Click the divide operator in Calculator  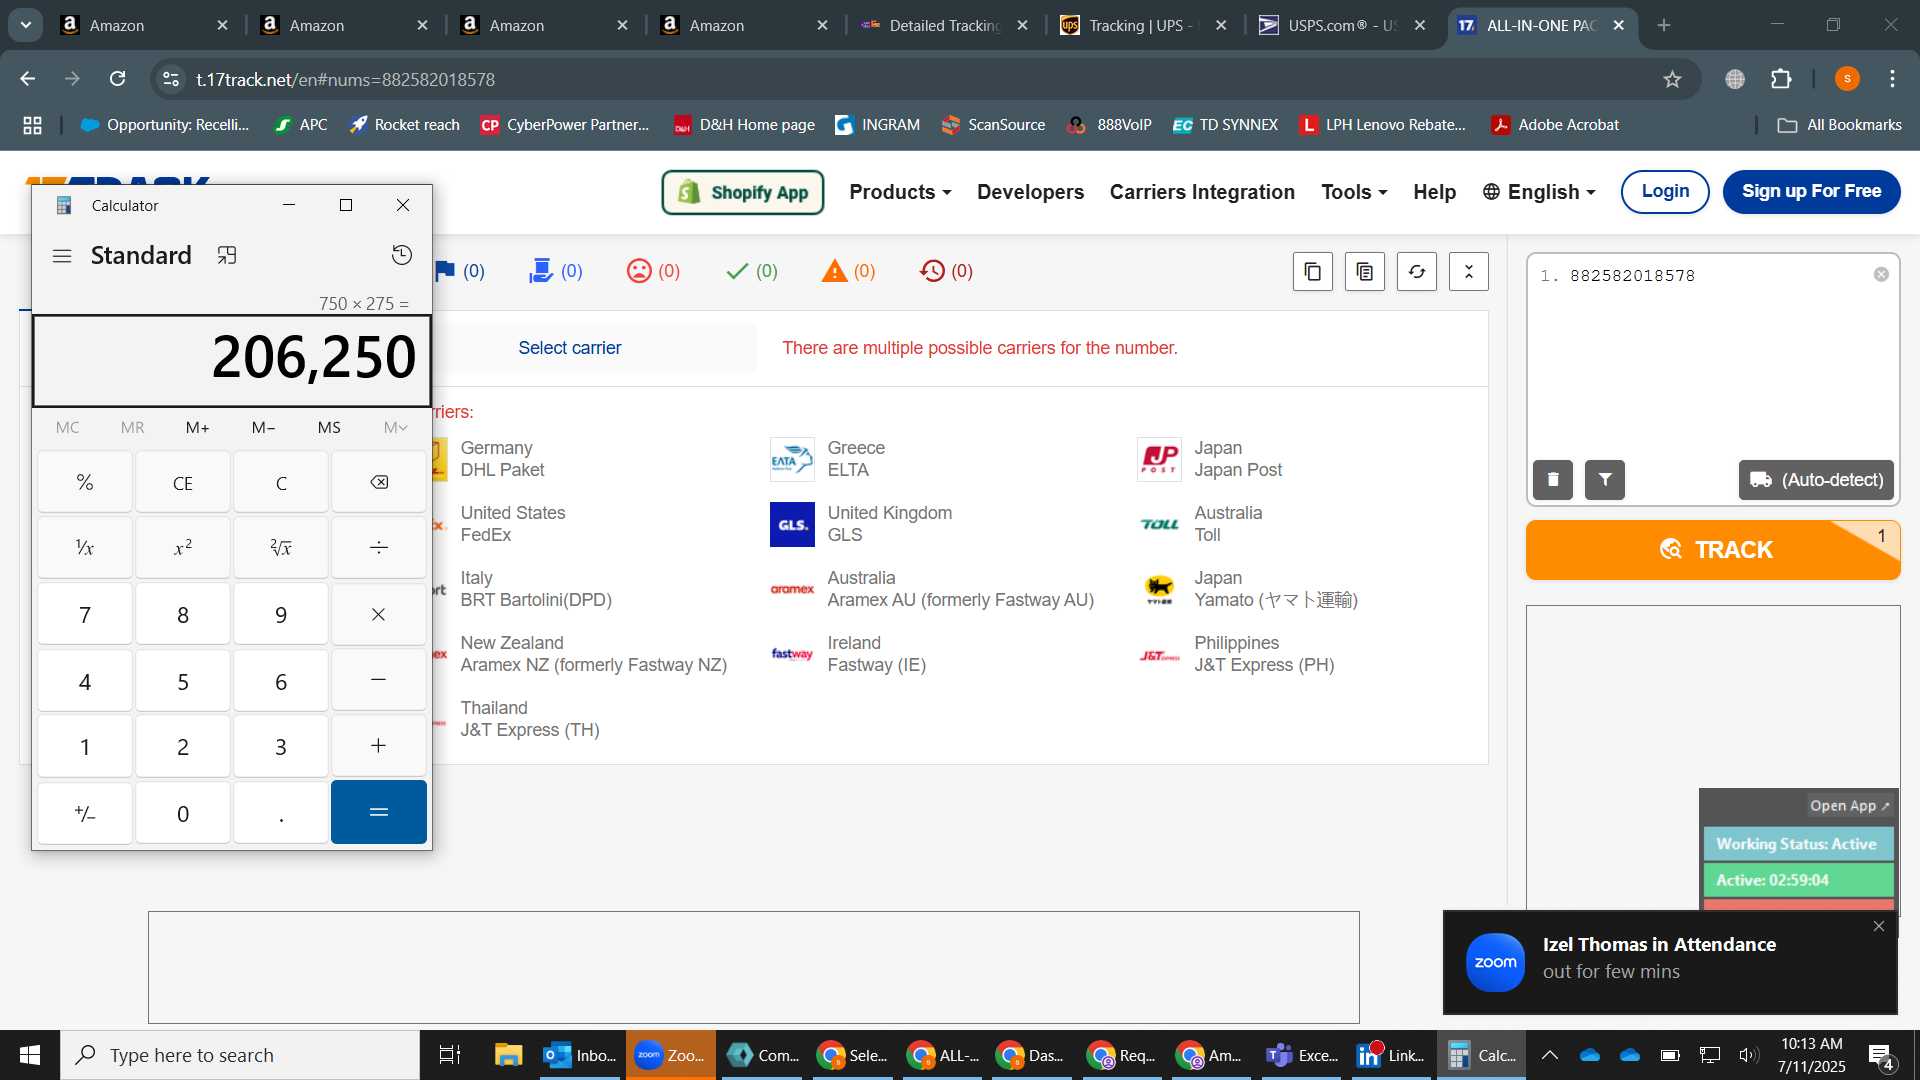pyautogui.click(x=379, y=547)
